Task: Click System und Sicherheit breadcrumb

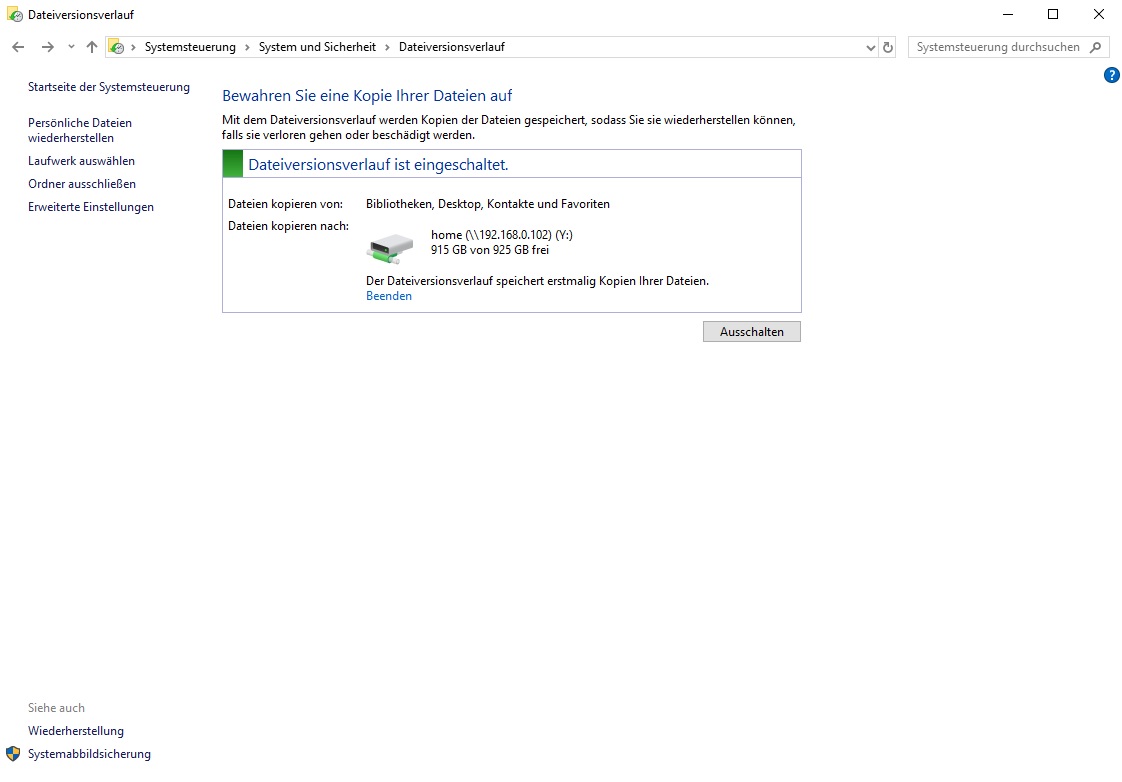Action: [317, 47]
